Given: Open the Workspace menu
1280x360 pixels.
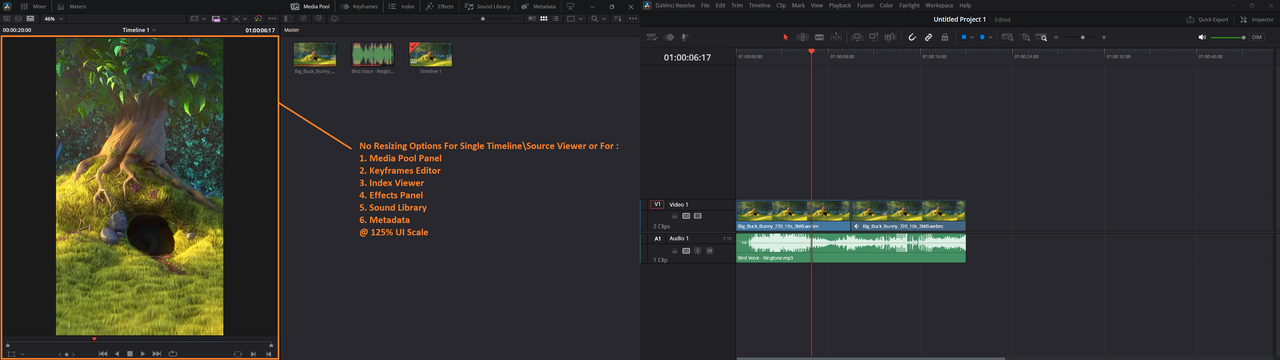Looking at the screenshot, I should 939,5.
